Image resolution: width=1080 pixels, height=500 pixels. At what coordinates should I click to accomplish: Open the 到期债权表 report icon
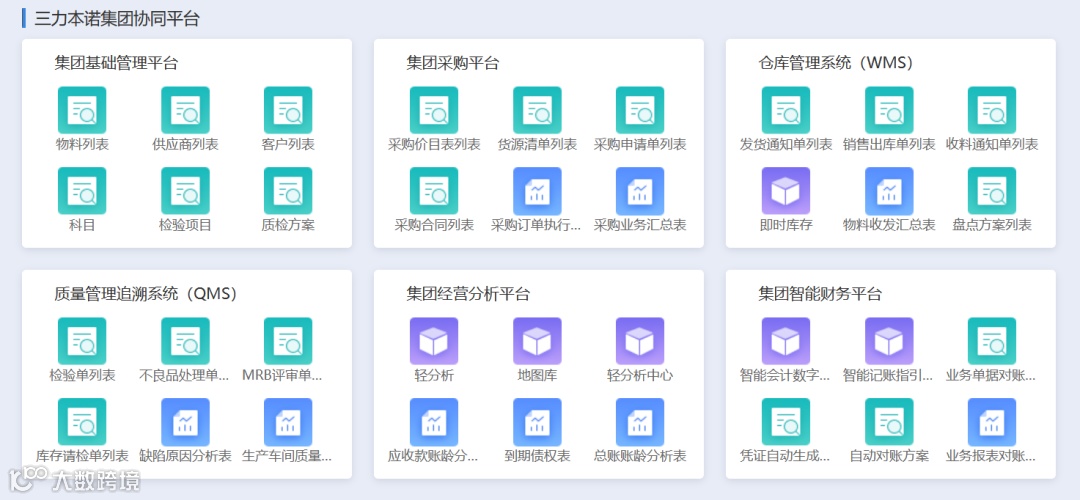pyautogui.click(x=537, y=421)
